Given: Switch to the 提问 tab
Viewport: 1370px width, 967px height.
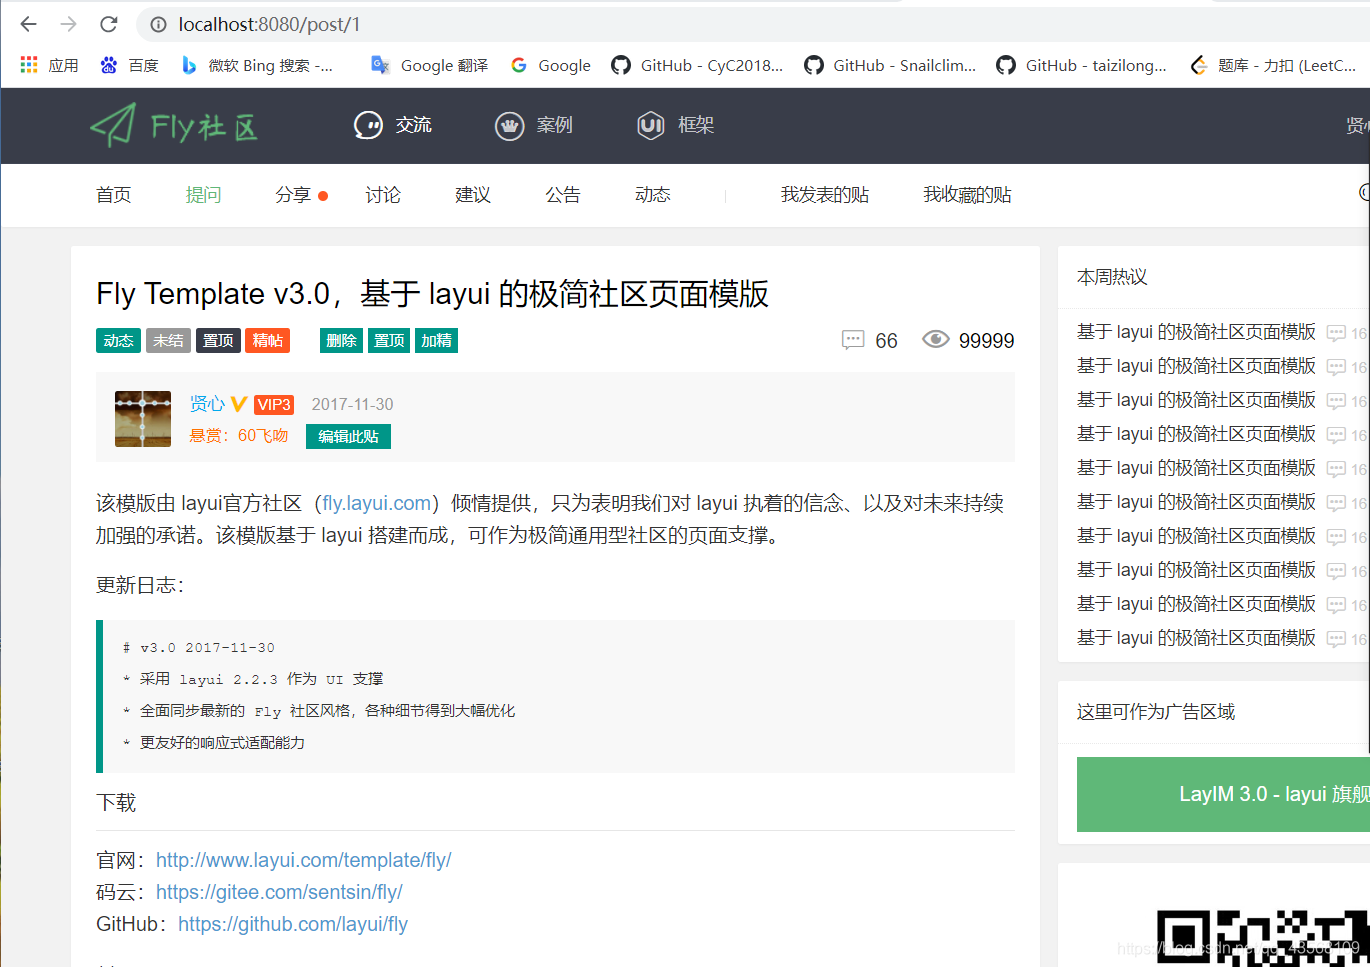Looking at the screenshot, I should [x=204, y=195].
